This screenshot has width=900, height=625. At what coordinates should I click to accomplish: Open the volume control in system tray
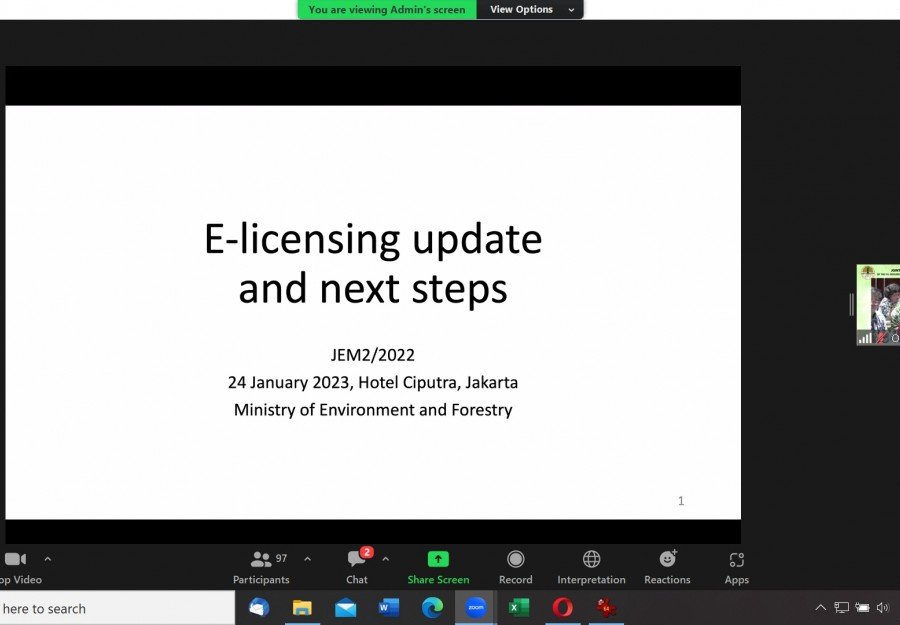882,607
